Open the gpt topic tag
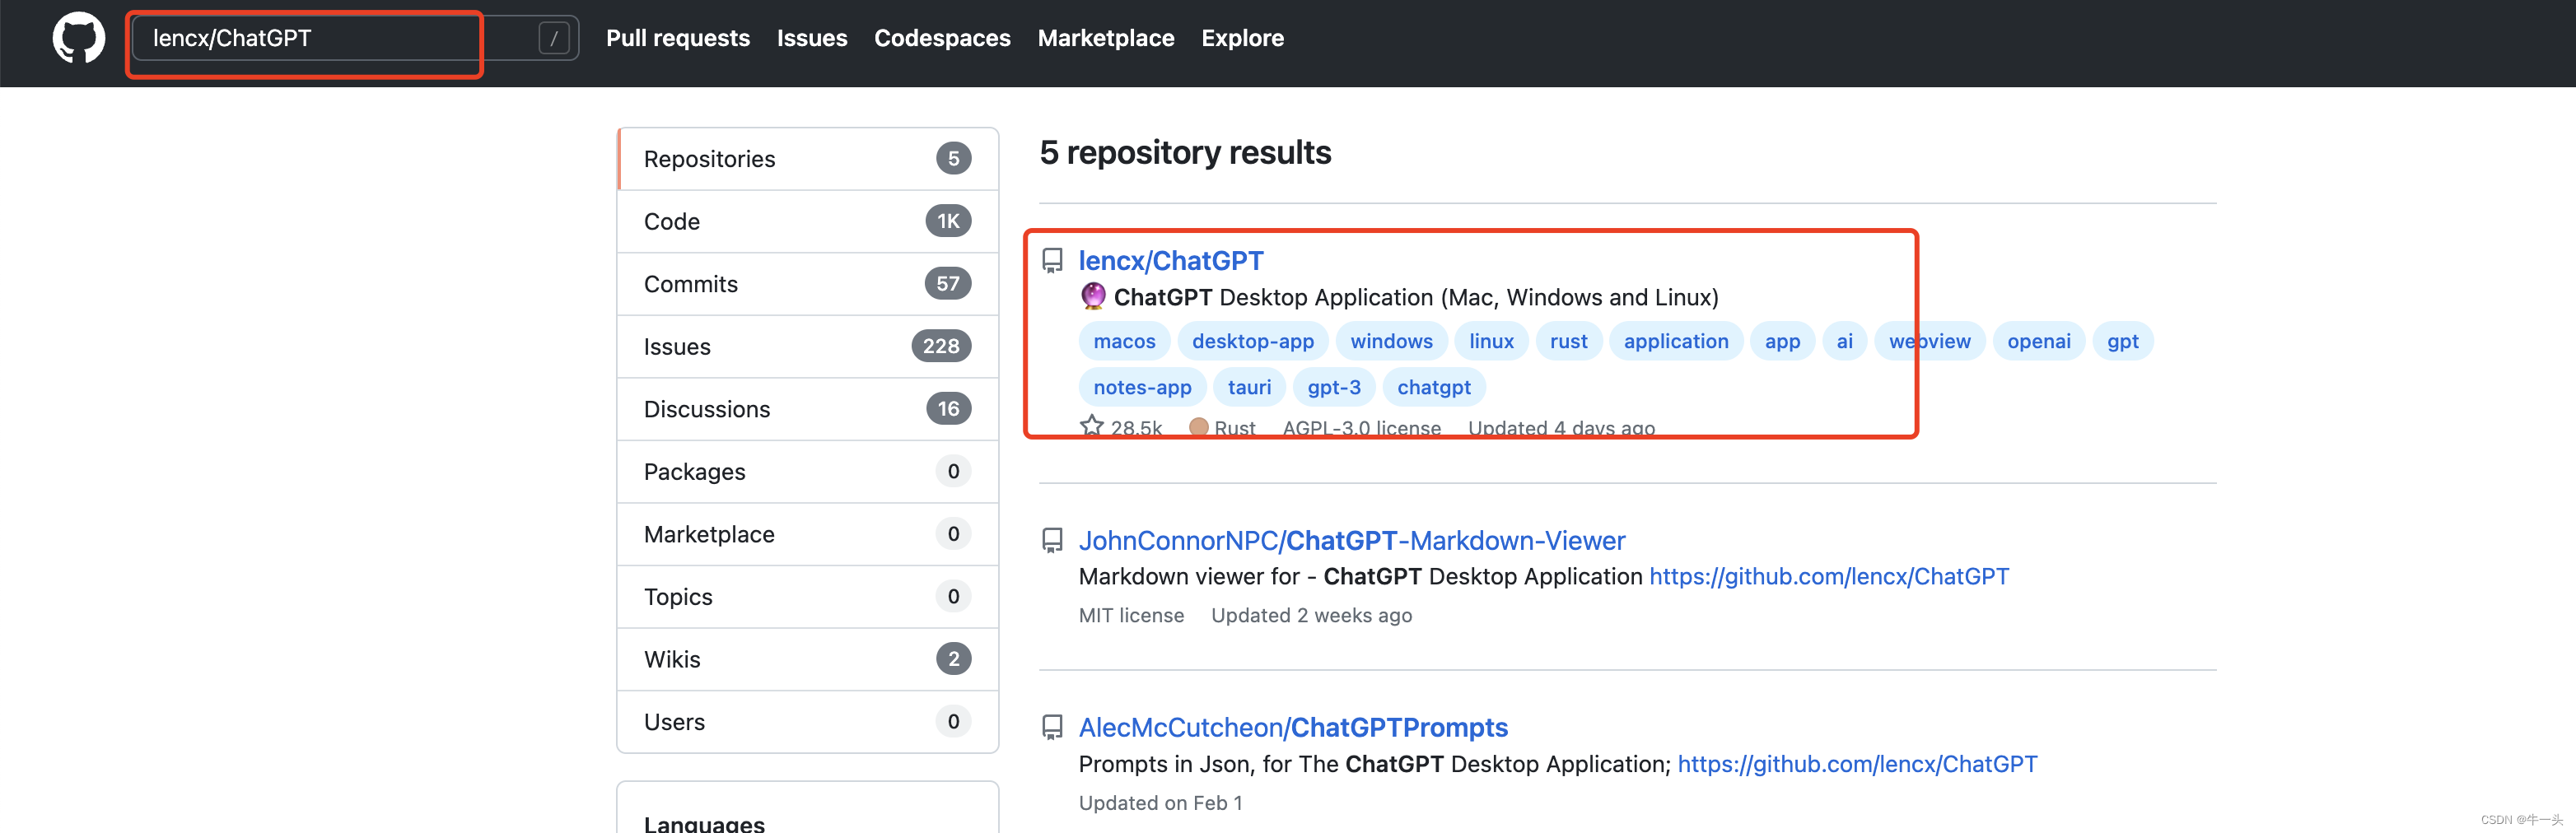Image resolution: width=2576 pixels, height=833 pixels. click(2122, 341)
